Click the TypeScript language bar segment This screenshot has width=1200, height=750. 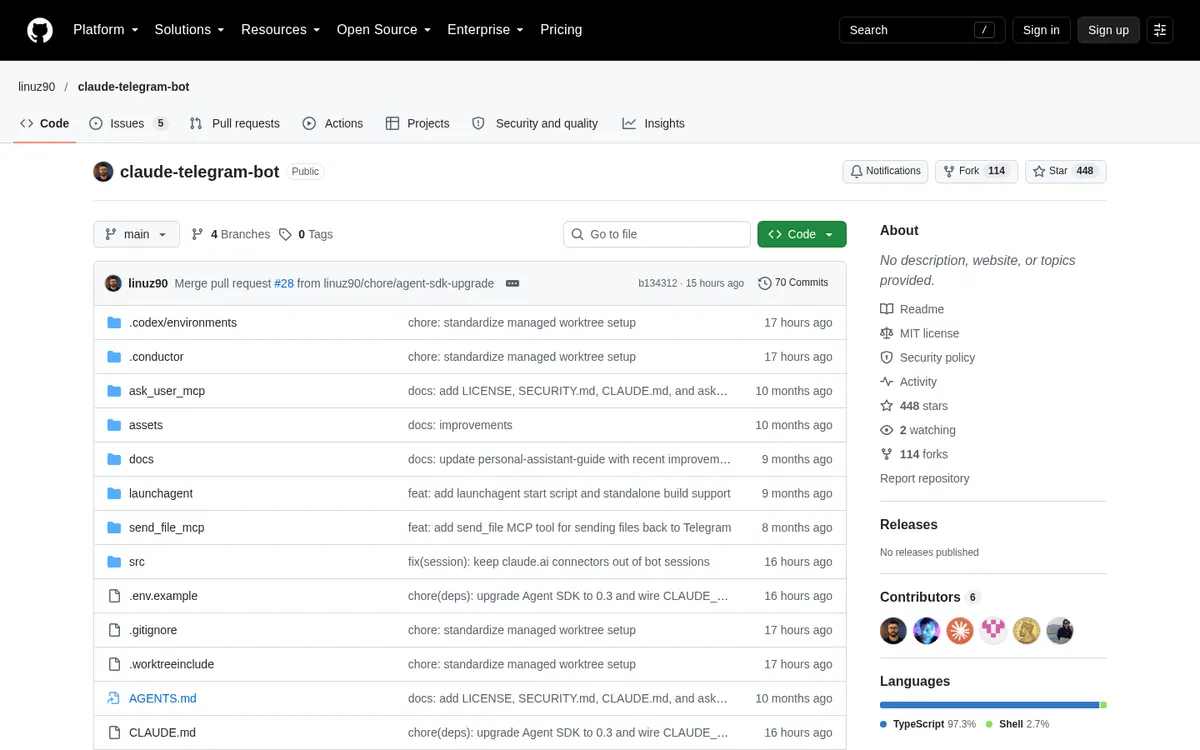point(989,705)
